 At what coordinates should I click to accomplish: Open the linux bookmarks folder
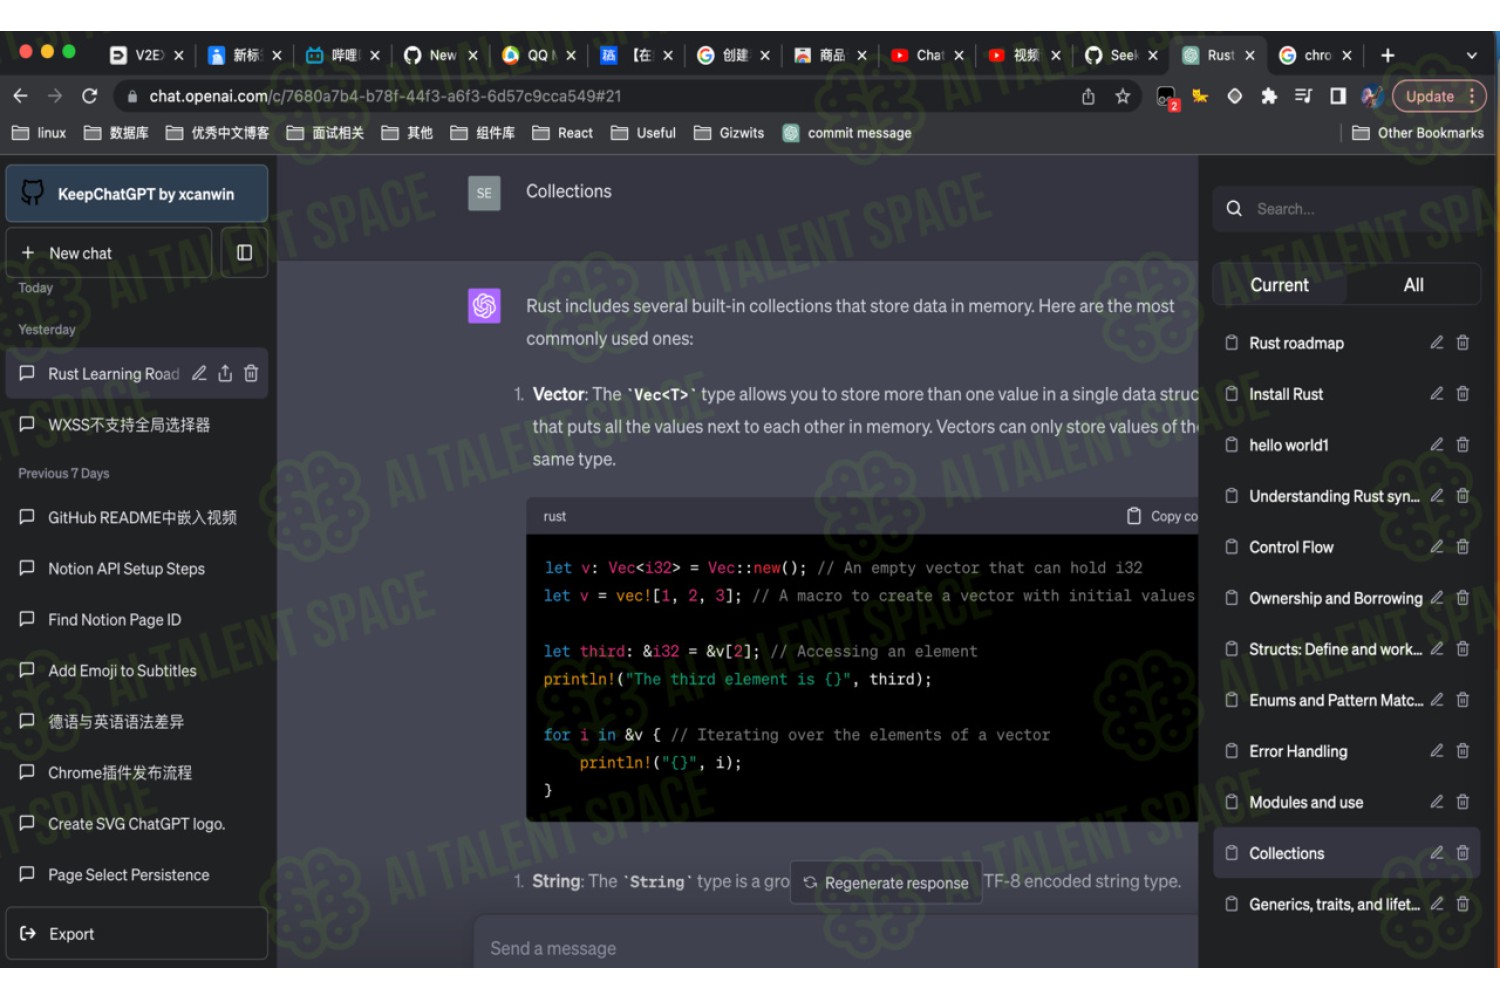point(39,133)
